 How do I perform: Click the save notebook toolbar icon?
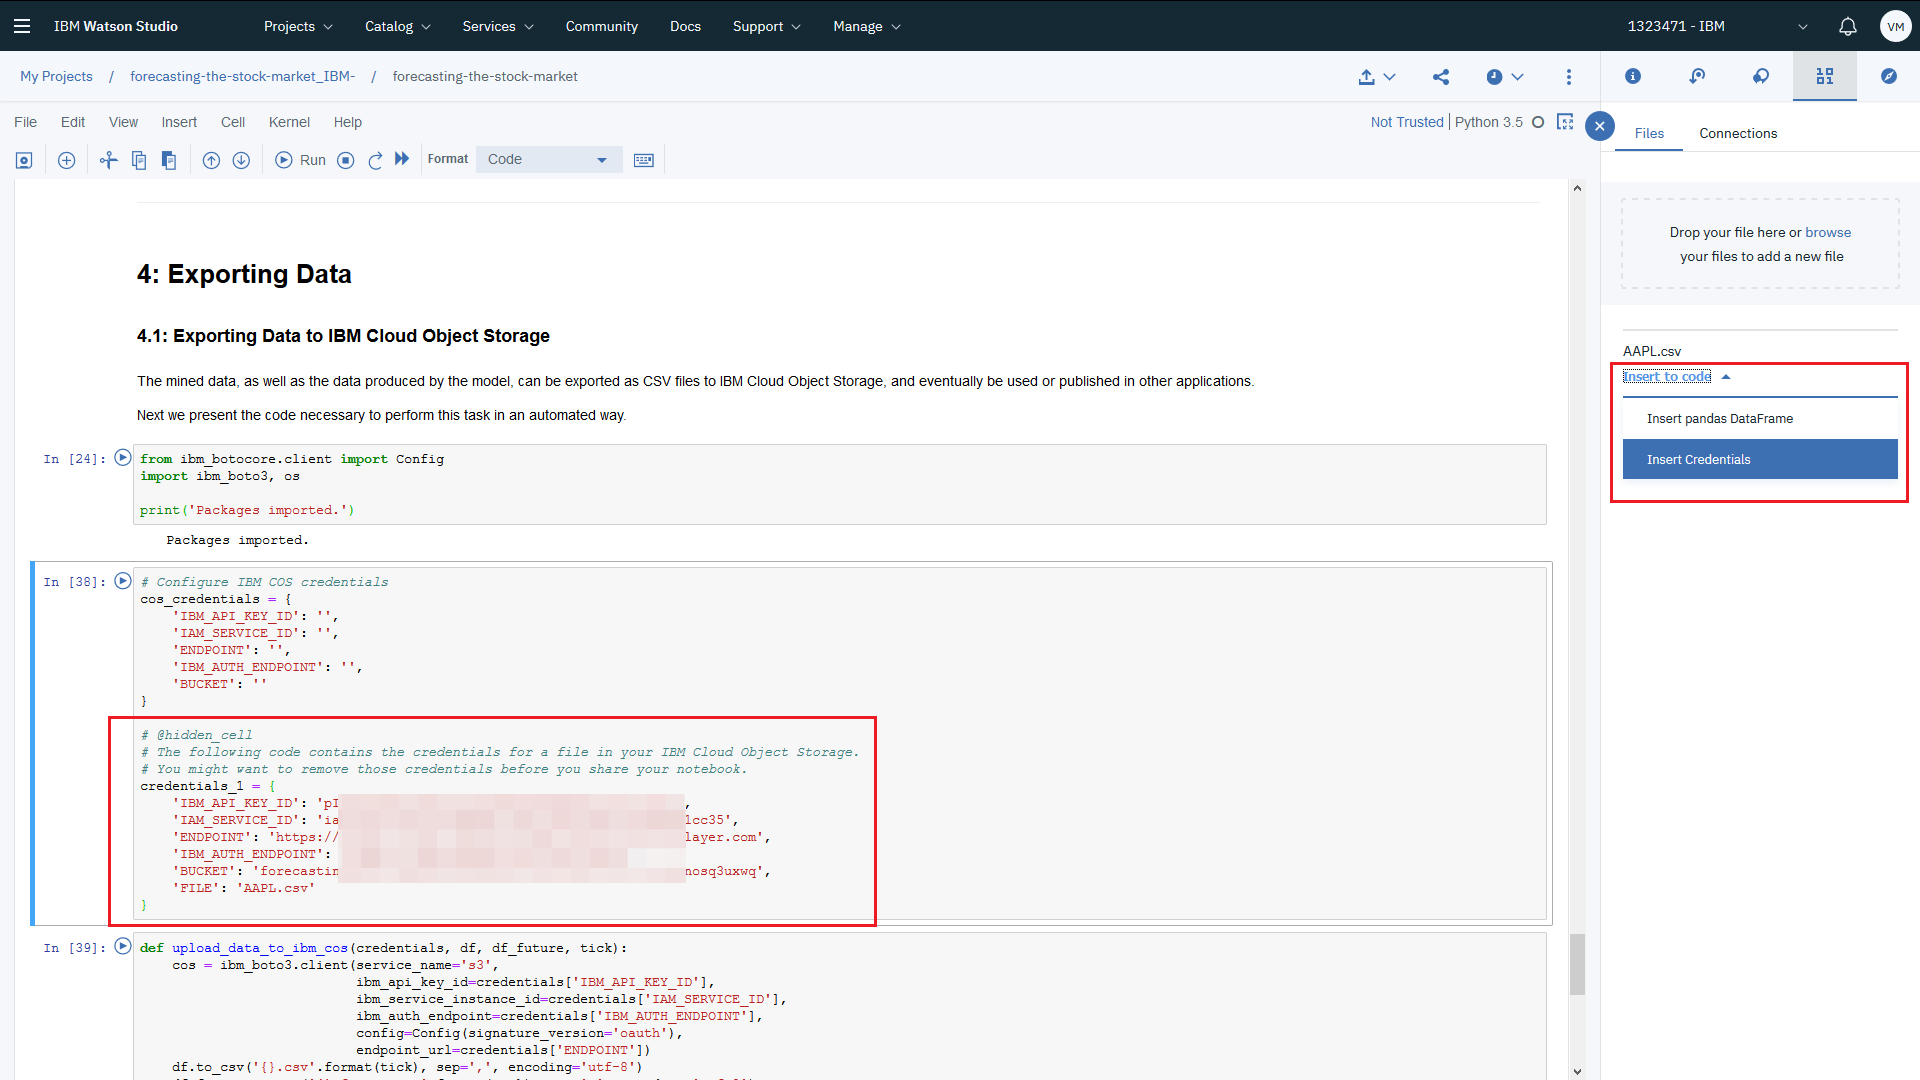click(x=24, y=160)
